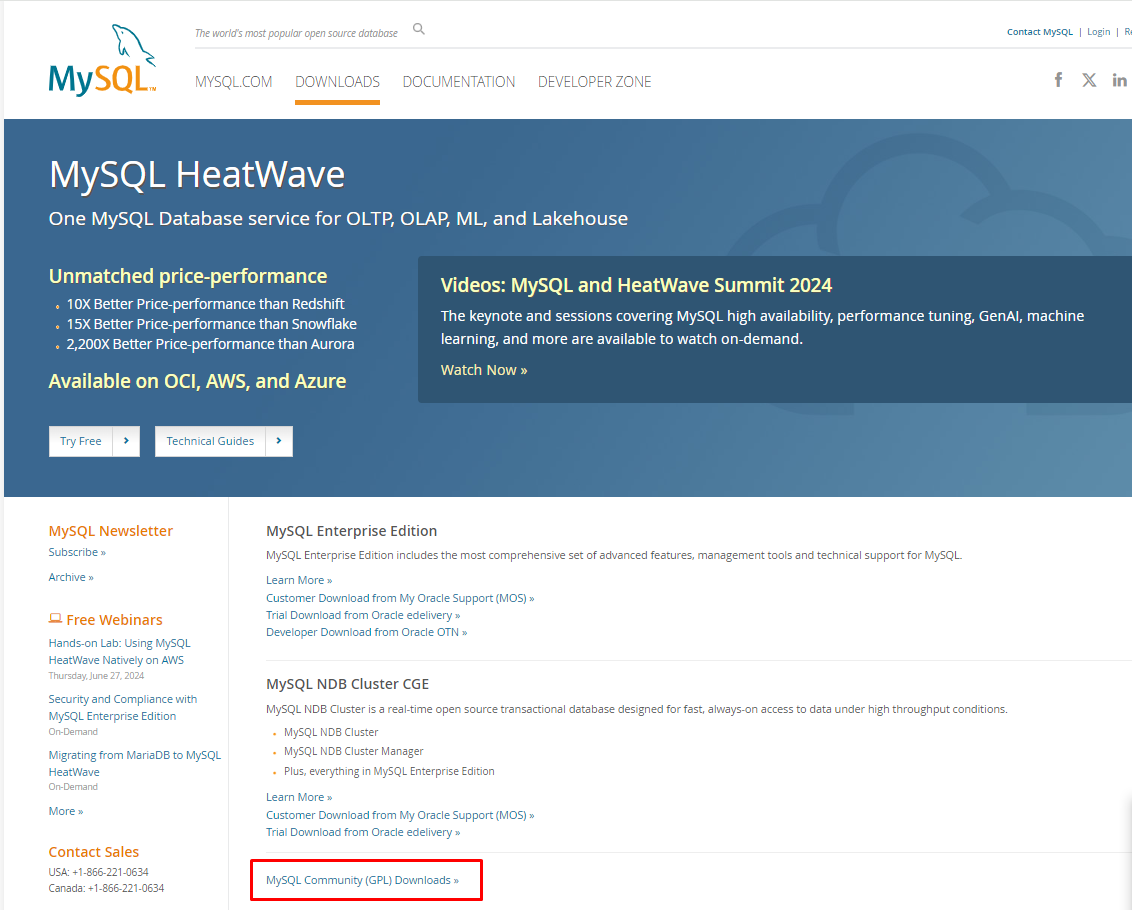
Task: Click More webinars link
Action: pos(66,811)
